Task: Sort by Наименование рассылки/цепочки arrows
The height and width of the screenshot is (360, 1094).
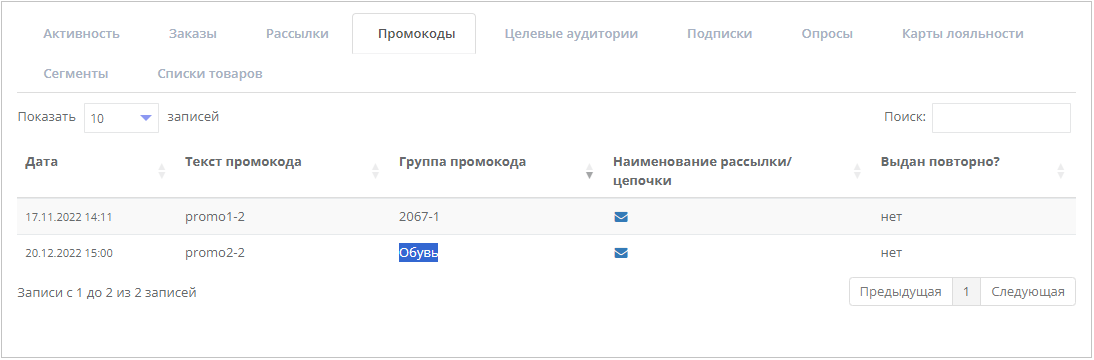Action: click(x=857, y=170)
